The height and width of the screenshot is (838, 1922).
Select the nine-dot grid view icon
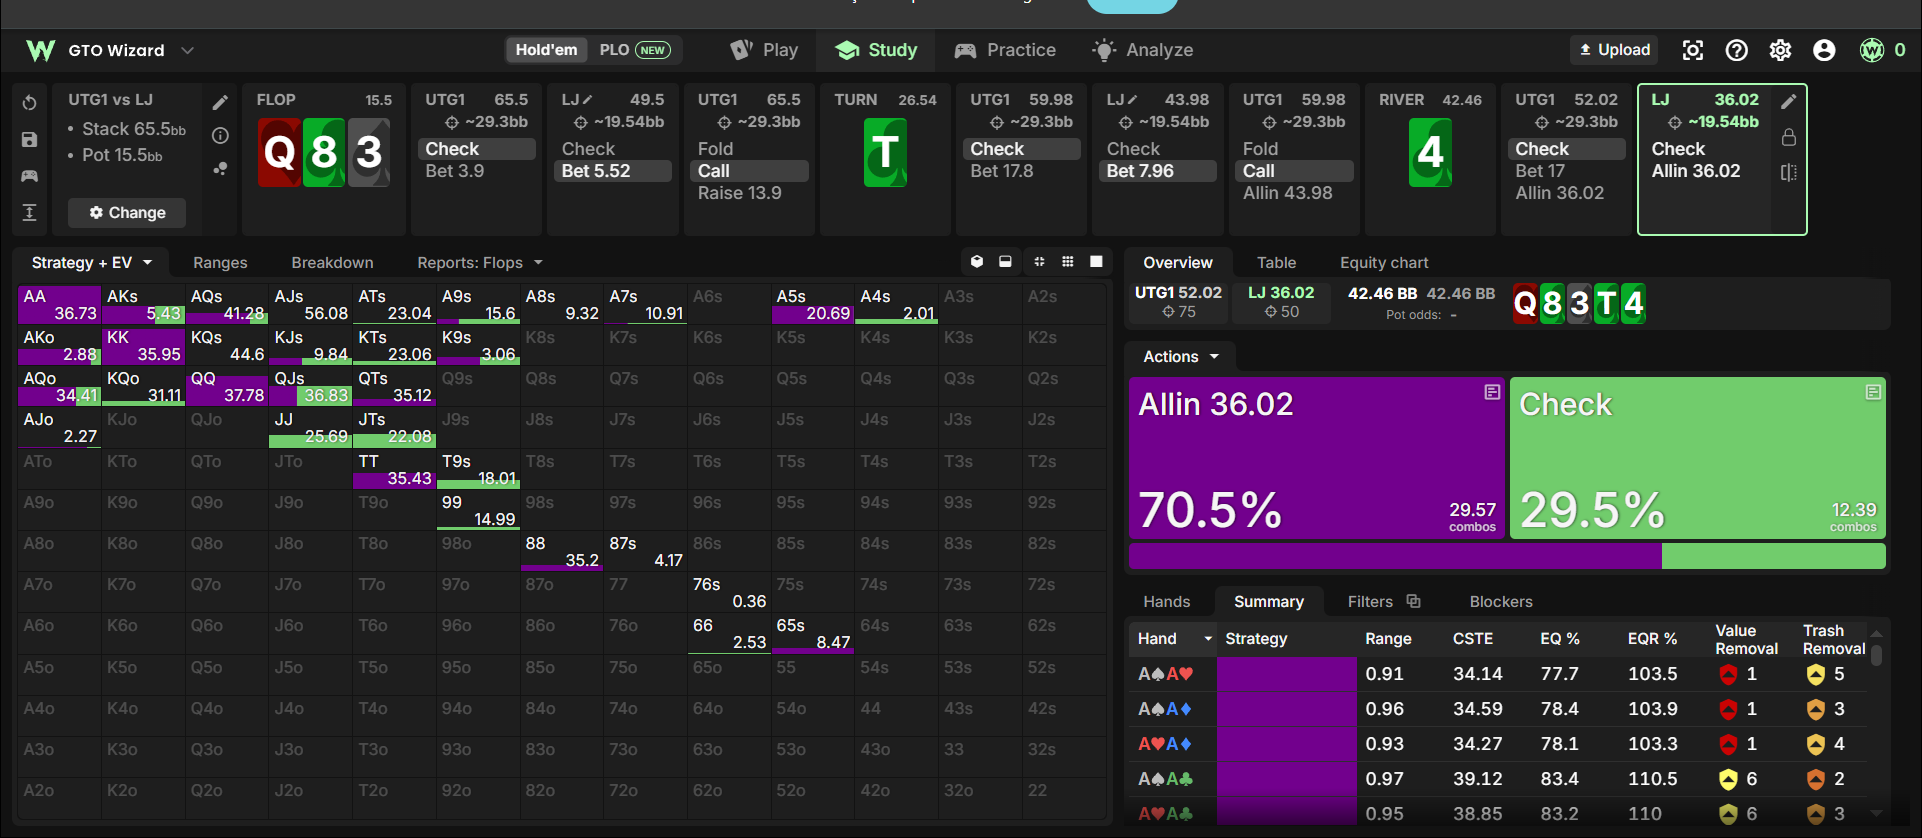click(x=1068, y=262)
